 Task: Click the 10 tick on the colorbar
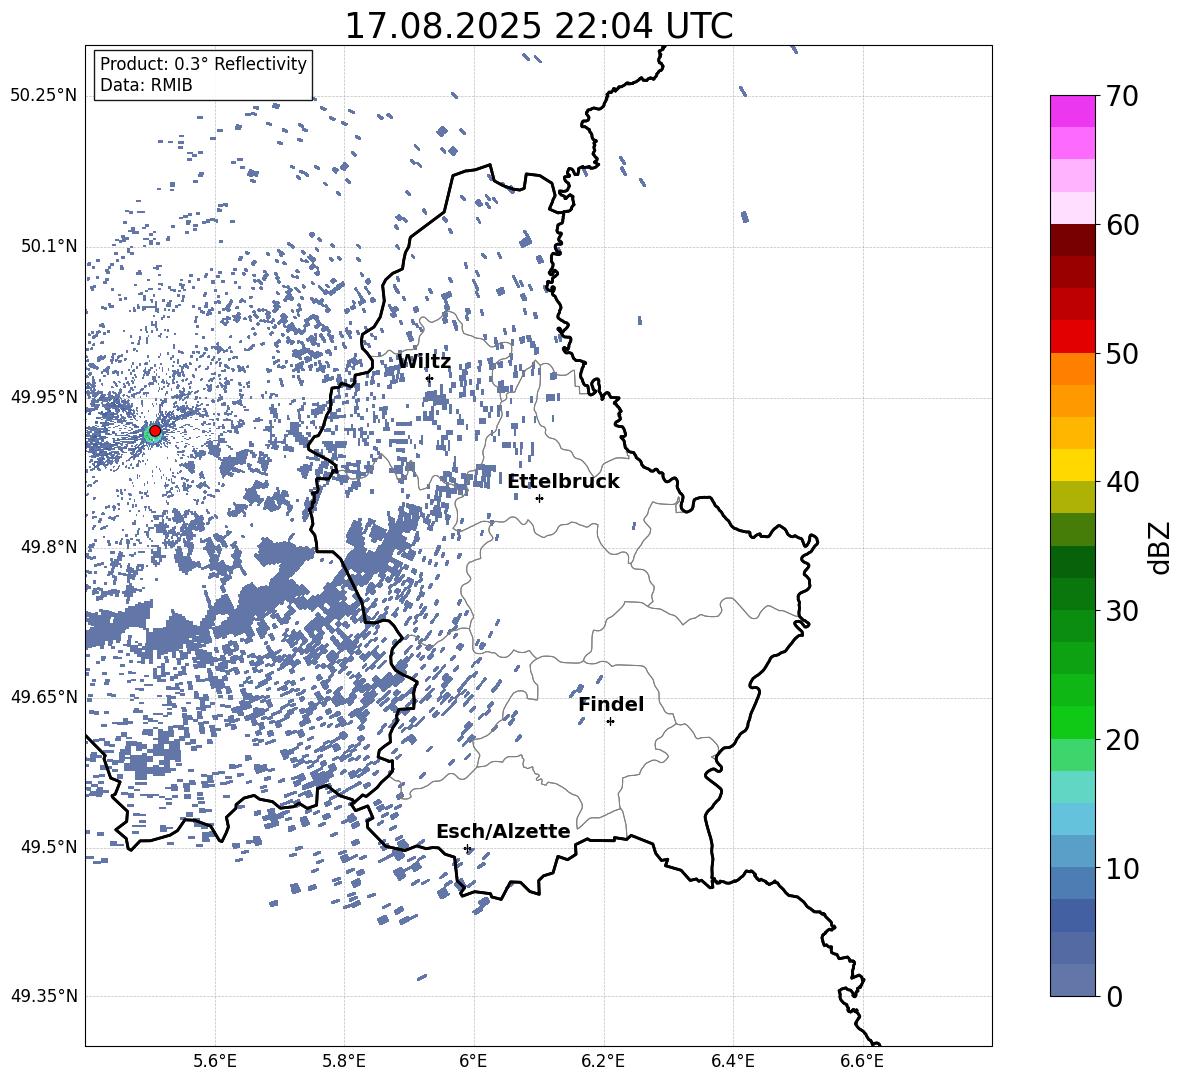(x=1122, y=868)
